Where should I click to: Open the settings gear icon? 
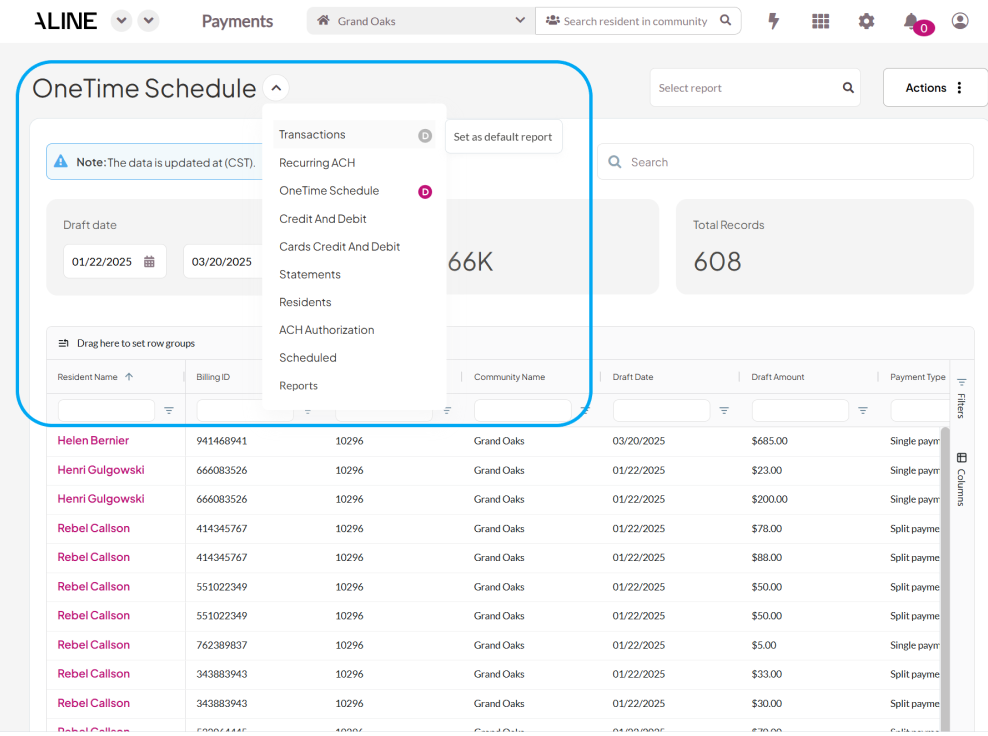(x=866, y=21)
